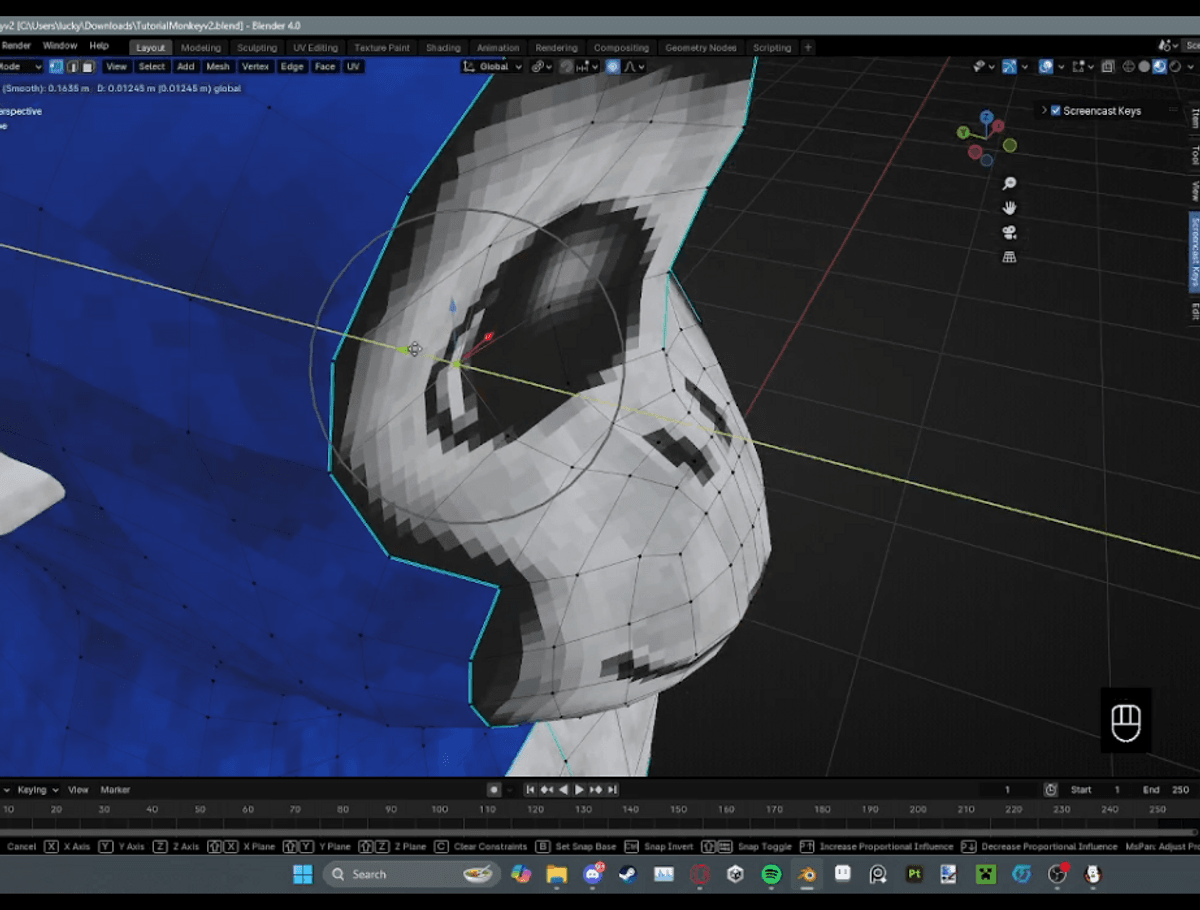Select the solid viewport shading icon
Screen dimensions: 1200x910
point(1144,67)
